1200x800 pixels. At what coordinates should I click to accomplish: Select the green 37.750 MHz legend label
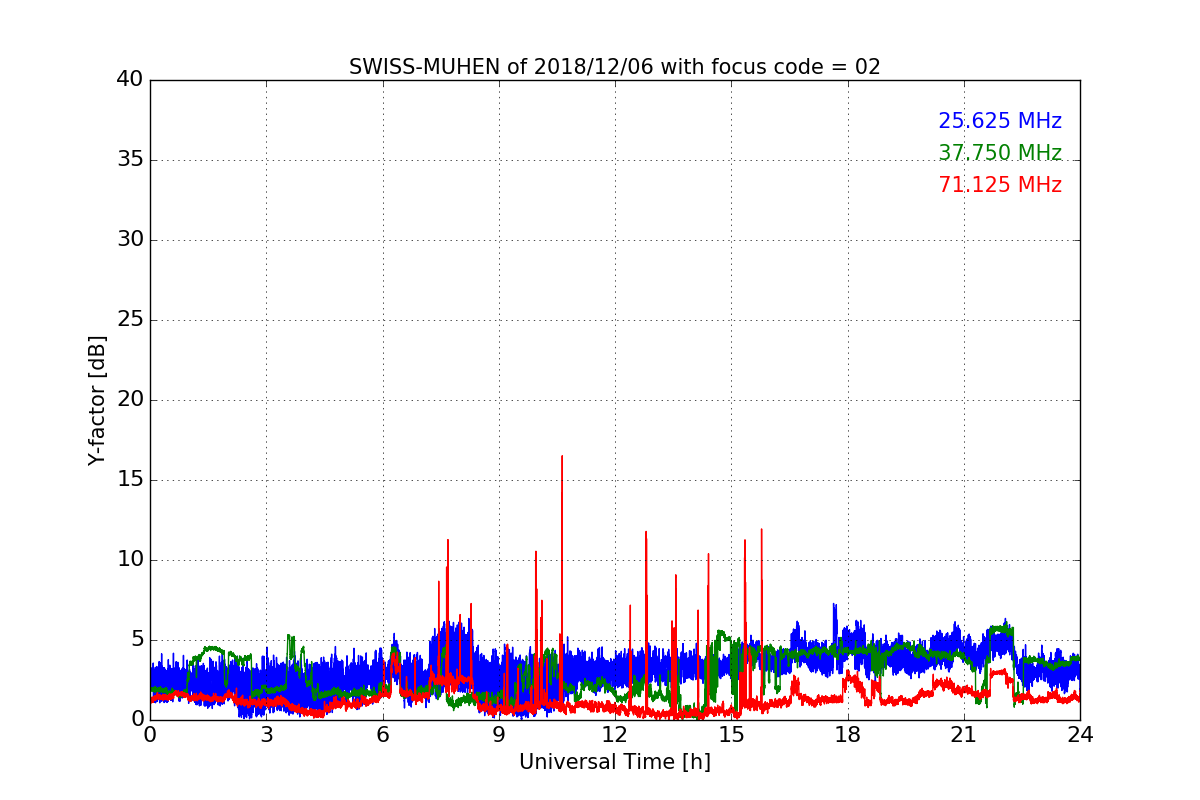point(1000,153)
